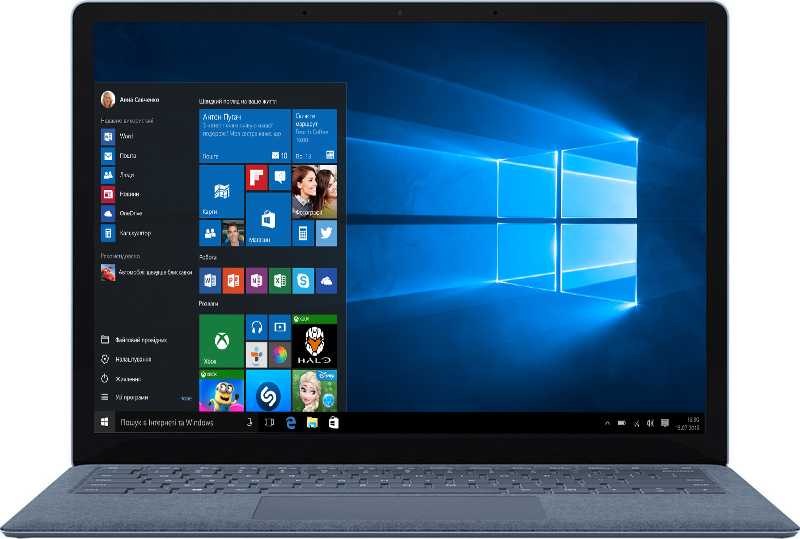Open the Xbox green tile

tap(221, 341)
